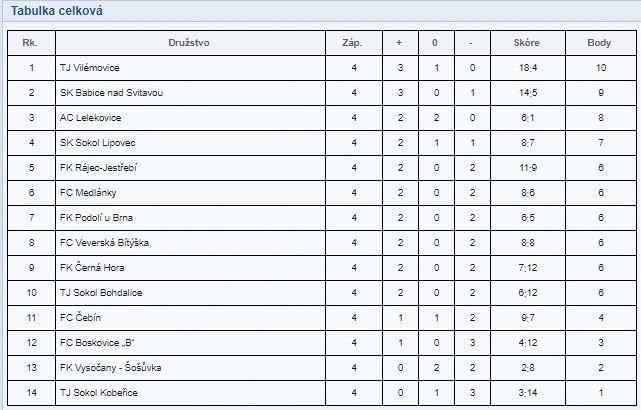
Task: Select the Družstvo column header
Action: point(189,43)
